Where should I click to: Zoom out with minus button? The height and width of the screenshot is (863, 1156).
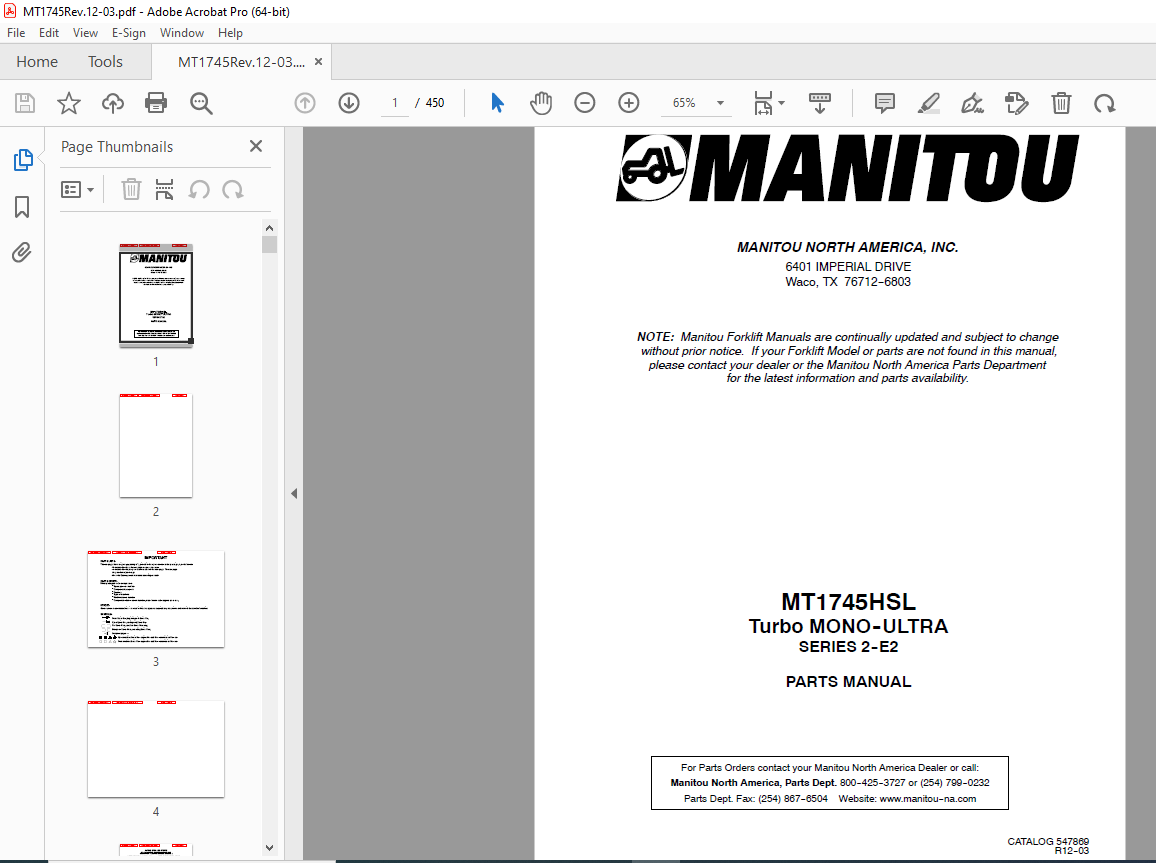tap(585, 103)
